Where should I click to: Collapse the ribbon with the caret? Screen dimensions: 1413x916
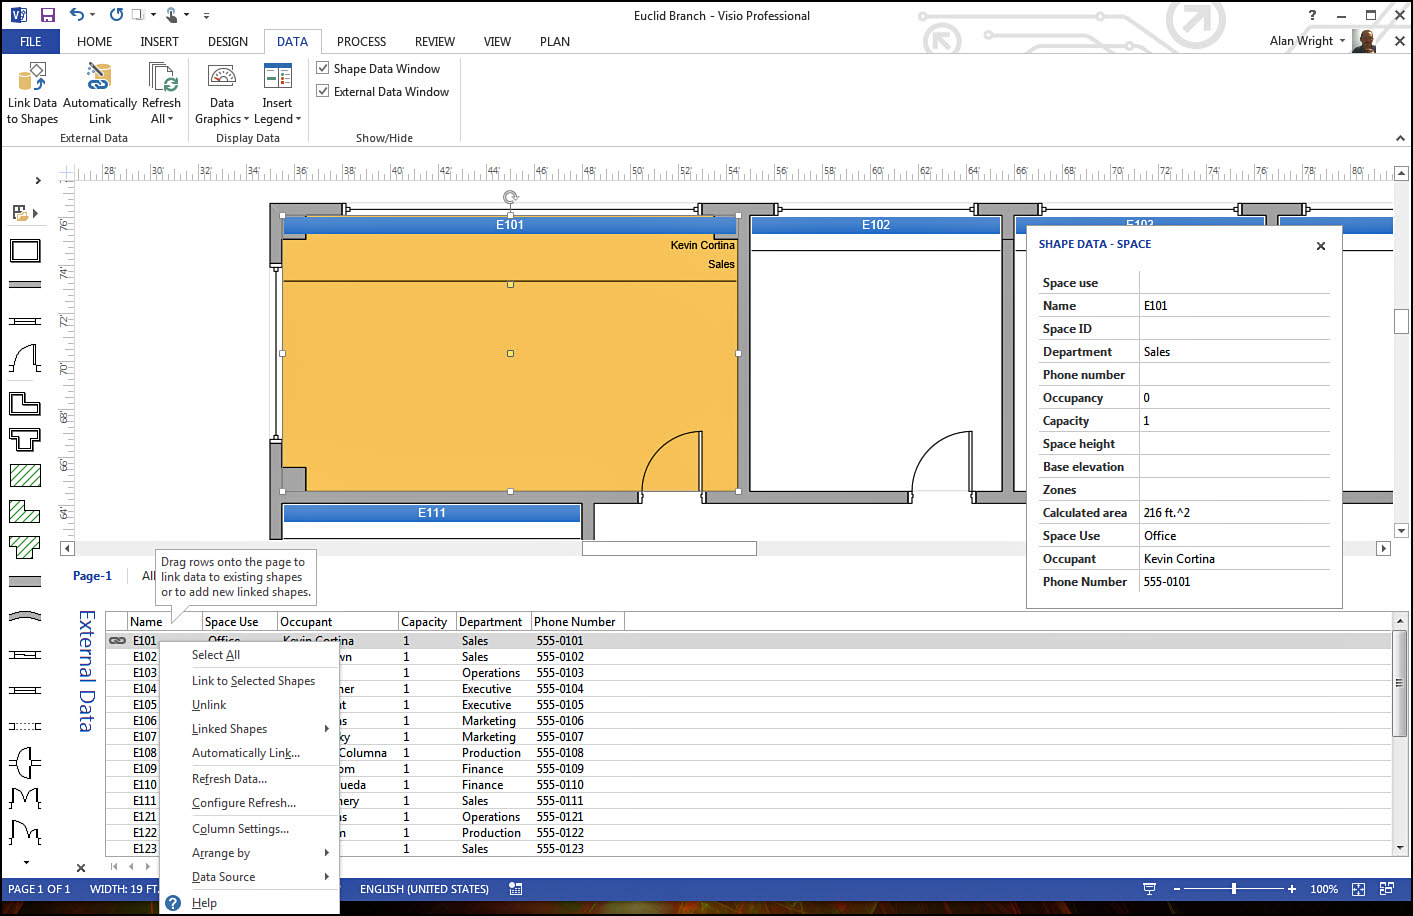(1399, 138)
